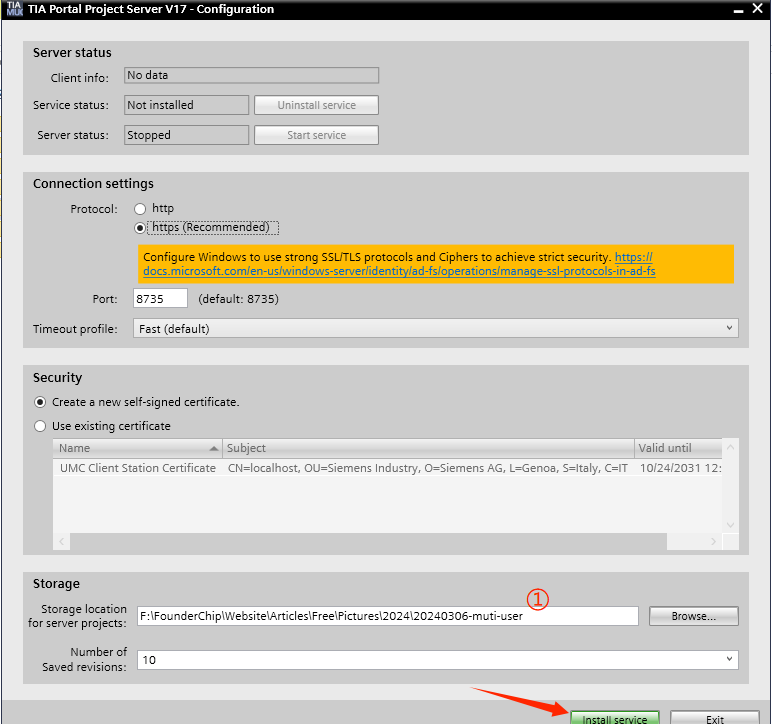Select the http protocol radio button
Screen dimensions: 772x724
click(x=140, y=209)
